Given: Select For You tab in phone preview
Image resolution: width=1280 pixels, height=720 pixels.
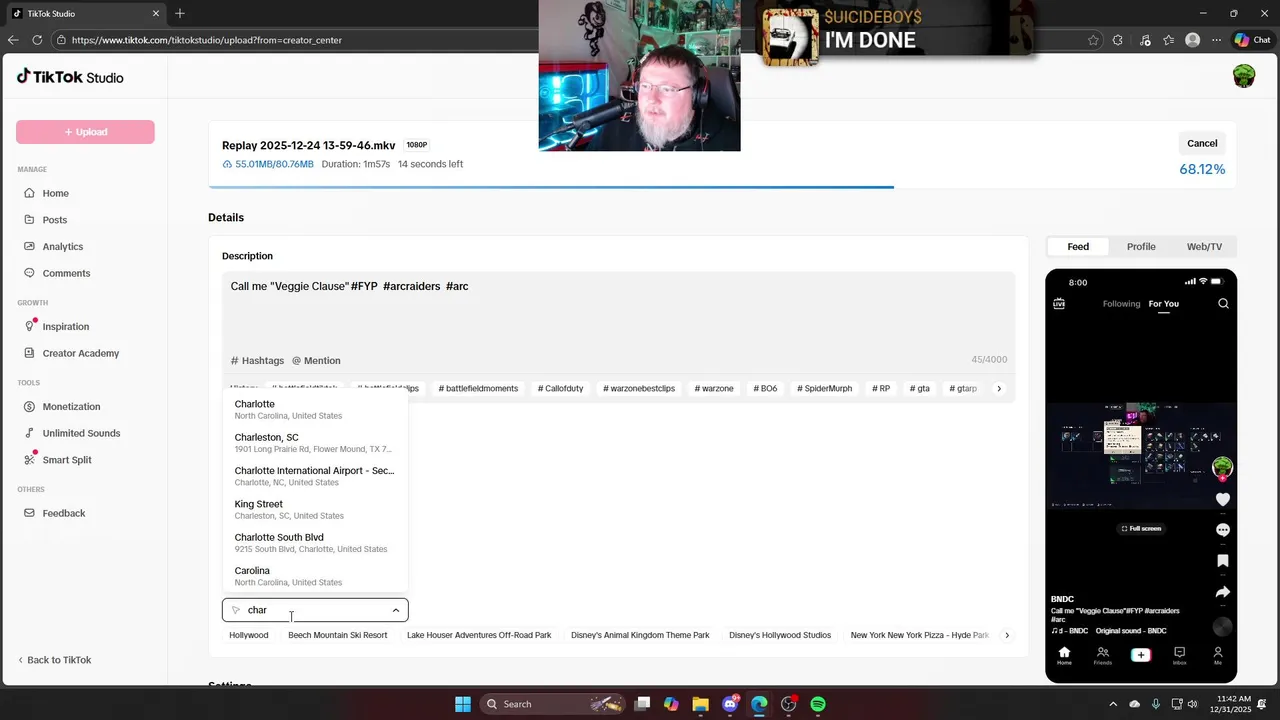Looking at the screenshot, I should (1163, 304).
